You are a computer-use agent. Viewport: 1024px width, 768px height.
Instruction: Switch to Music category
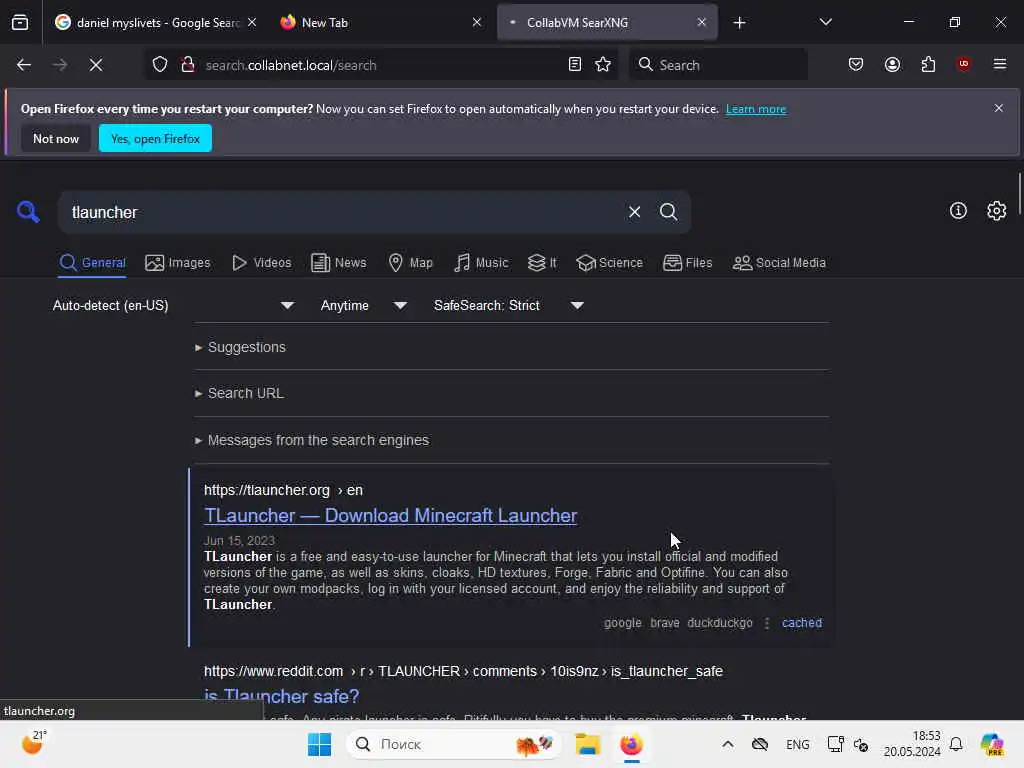(x=481, y=263)
